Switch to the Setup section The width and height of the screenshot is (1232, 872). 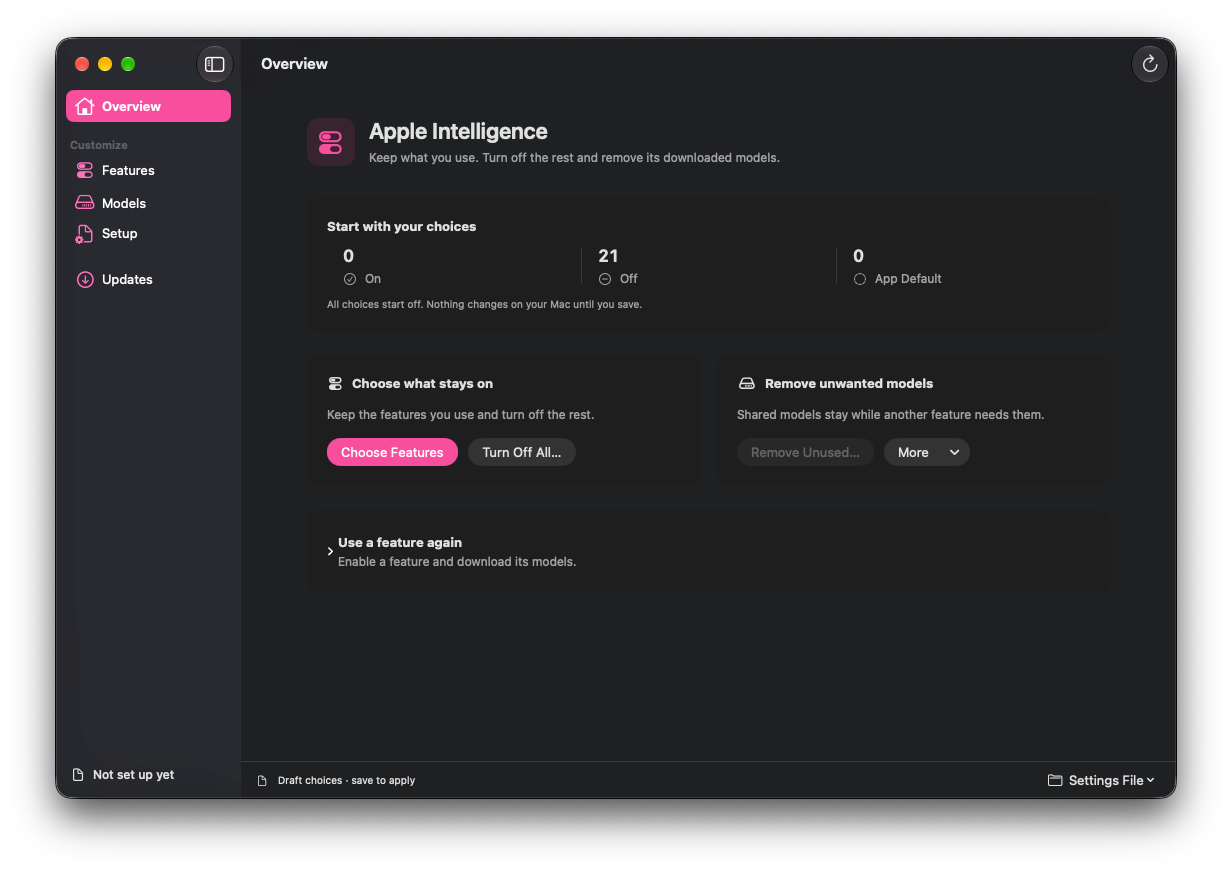[x=148, y=234]
